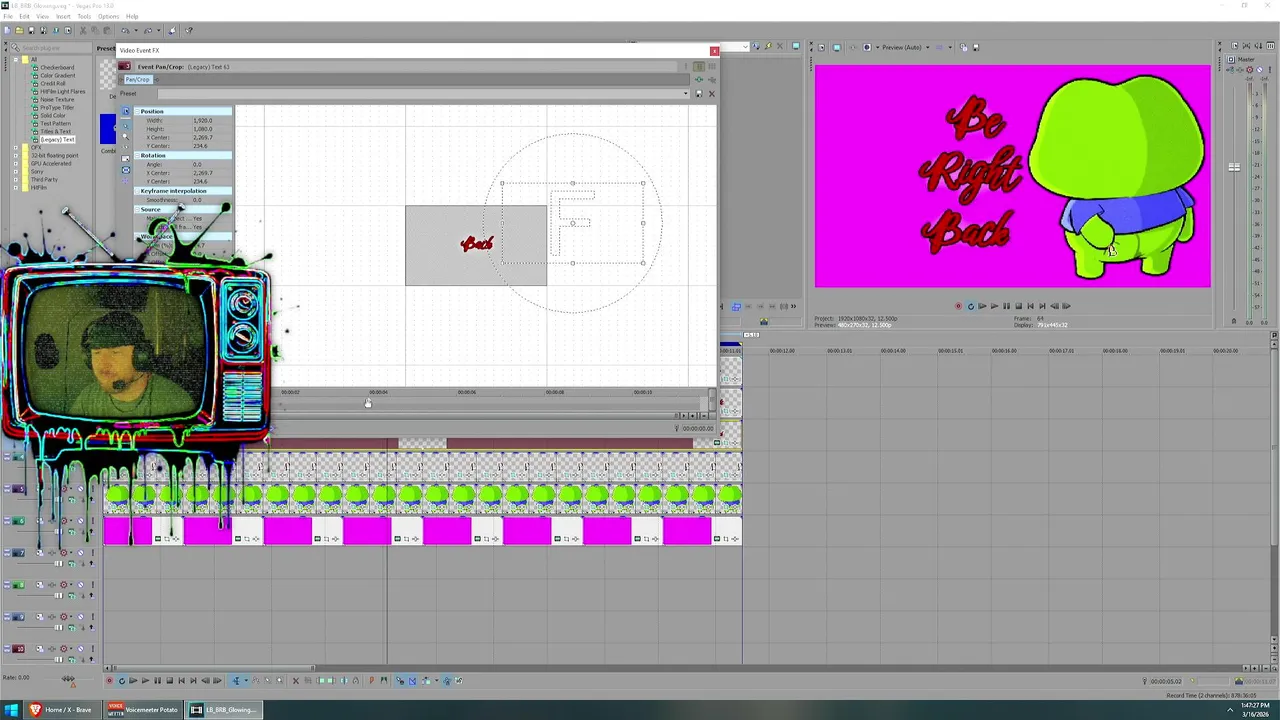Open Voicemeeter Potato from taskbar
Viewport: 1280px width, 720px height.
tap(143, 710)
